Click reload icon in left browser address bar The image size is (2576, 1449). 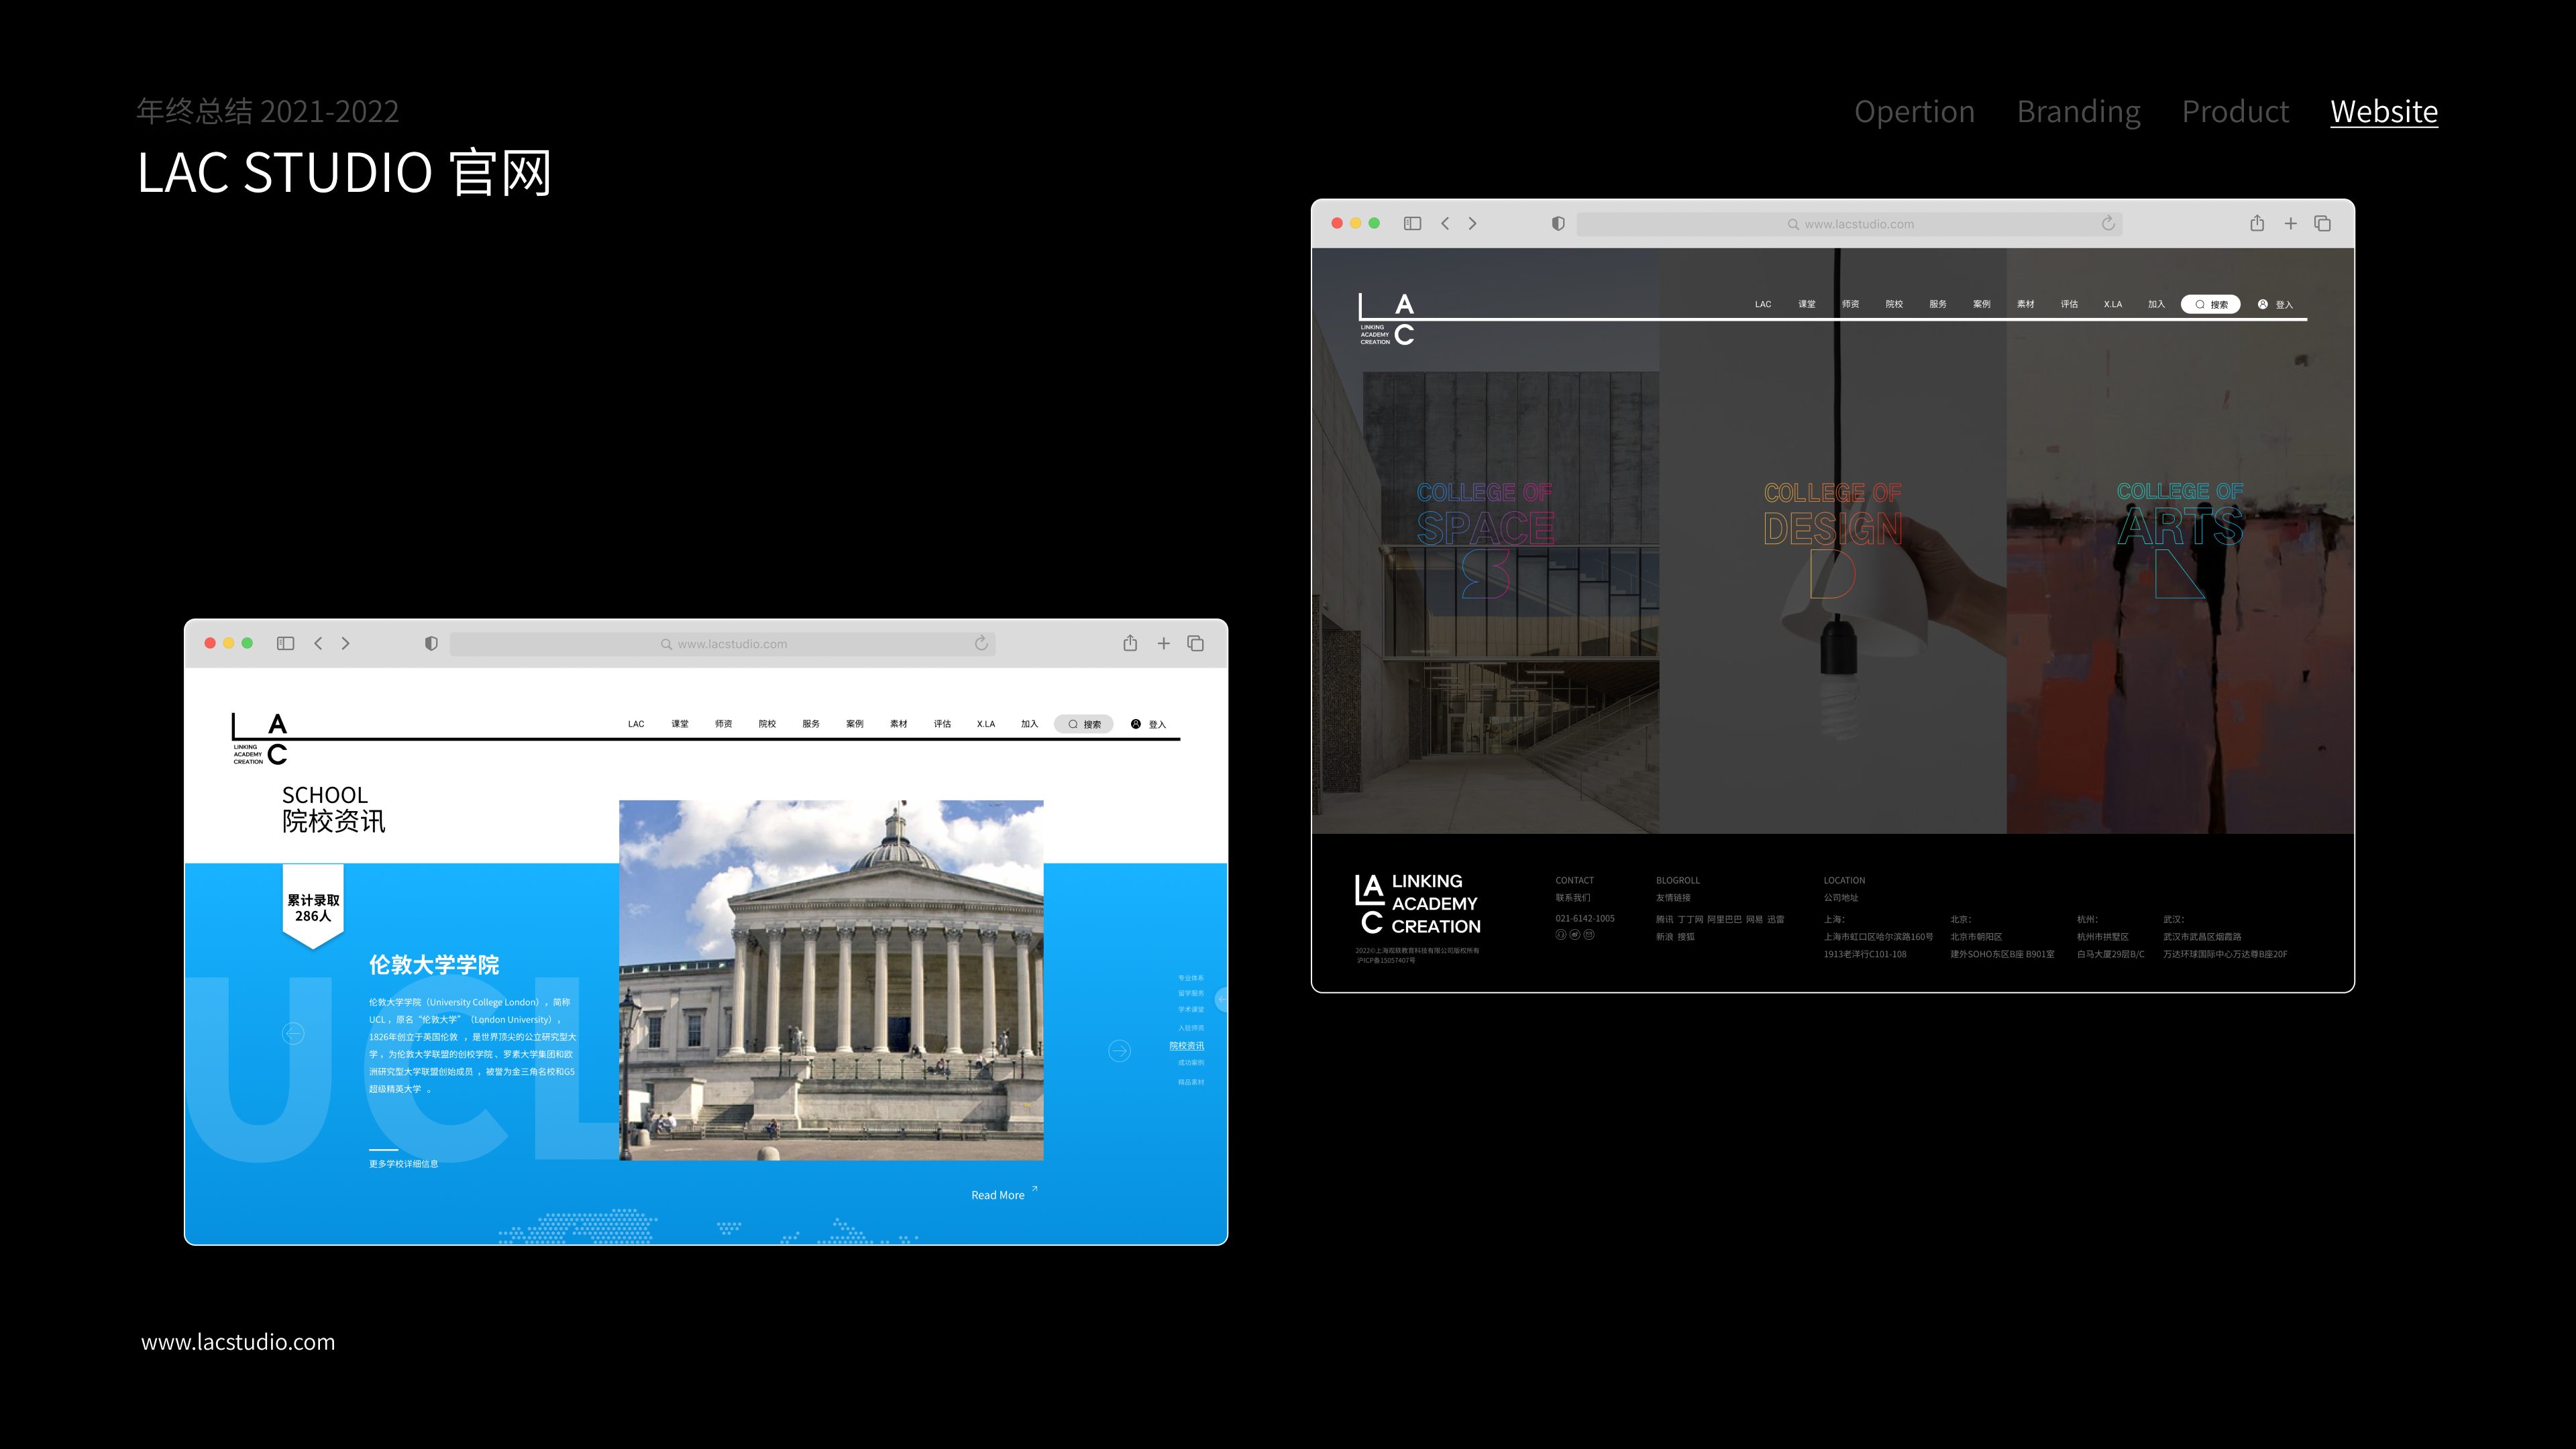tap(981, 643)
